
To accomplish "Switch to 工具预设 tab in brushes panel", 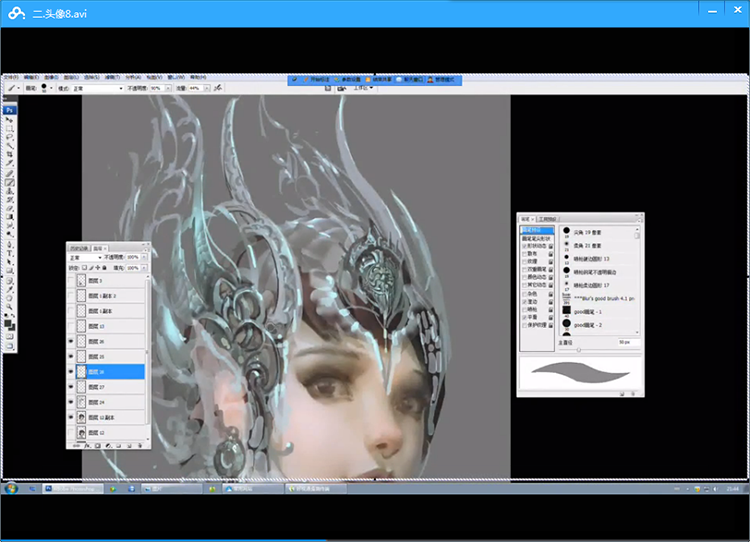I will (x=548, y=219).
